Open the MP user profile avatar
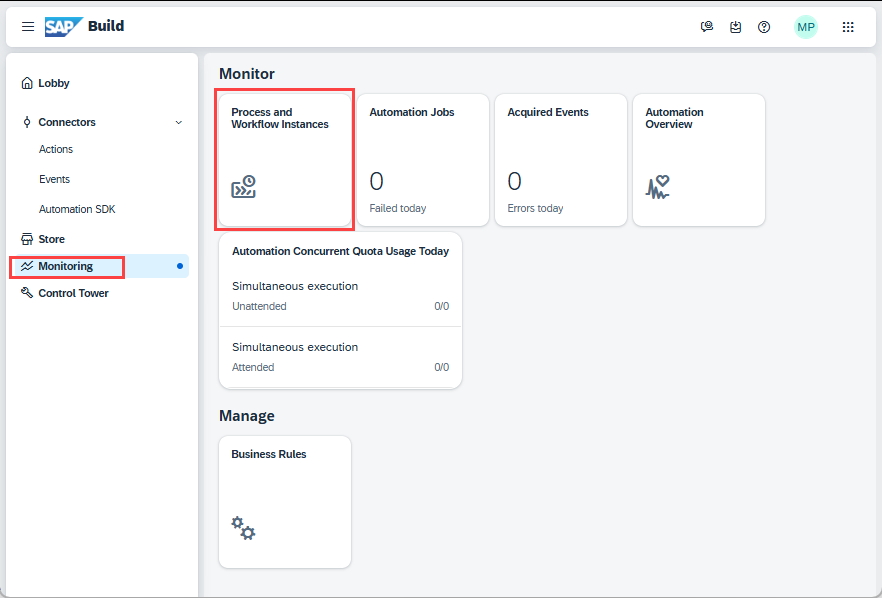 (806, 27)
